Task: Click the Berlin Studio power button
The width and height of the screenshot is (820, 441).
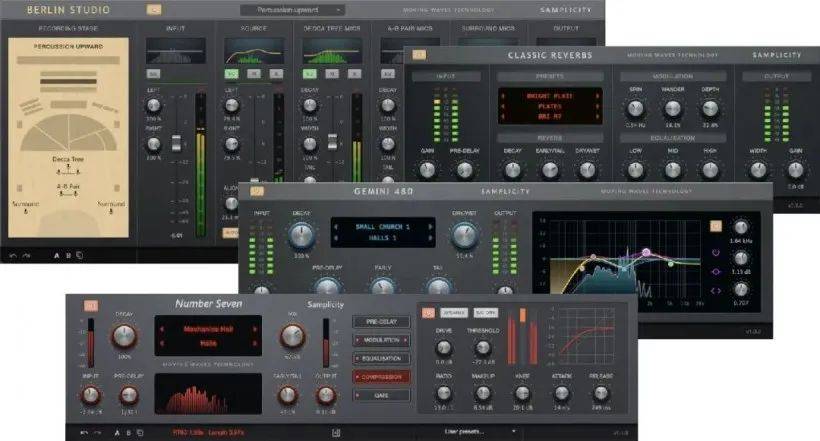Action: pyautogui.click(x=154, y=9)
